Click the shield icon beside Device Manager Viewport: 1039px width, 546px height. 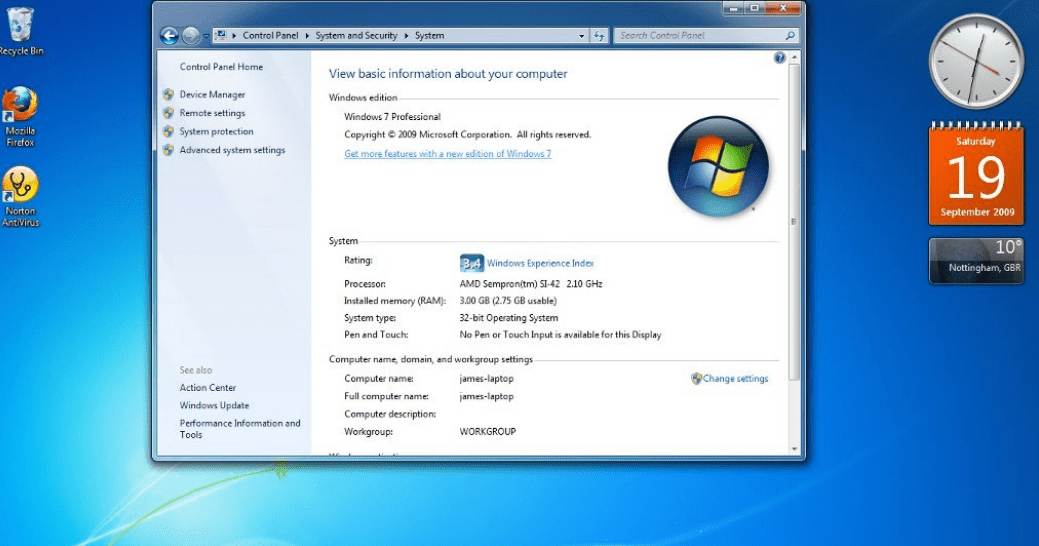click(168, 94)
